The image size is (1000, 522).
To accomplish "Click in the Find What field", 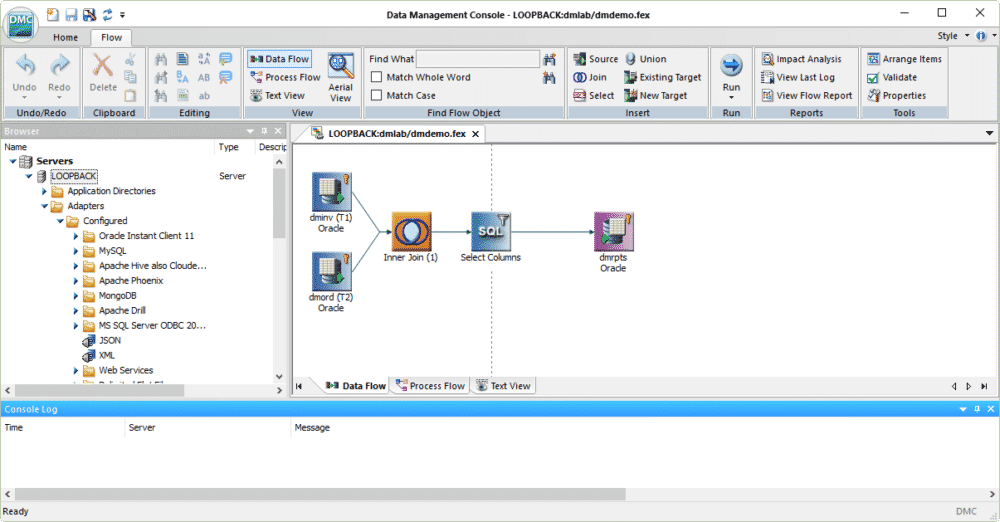I will [477, 59].
